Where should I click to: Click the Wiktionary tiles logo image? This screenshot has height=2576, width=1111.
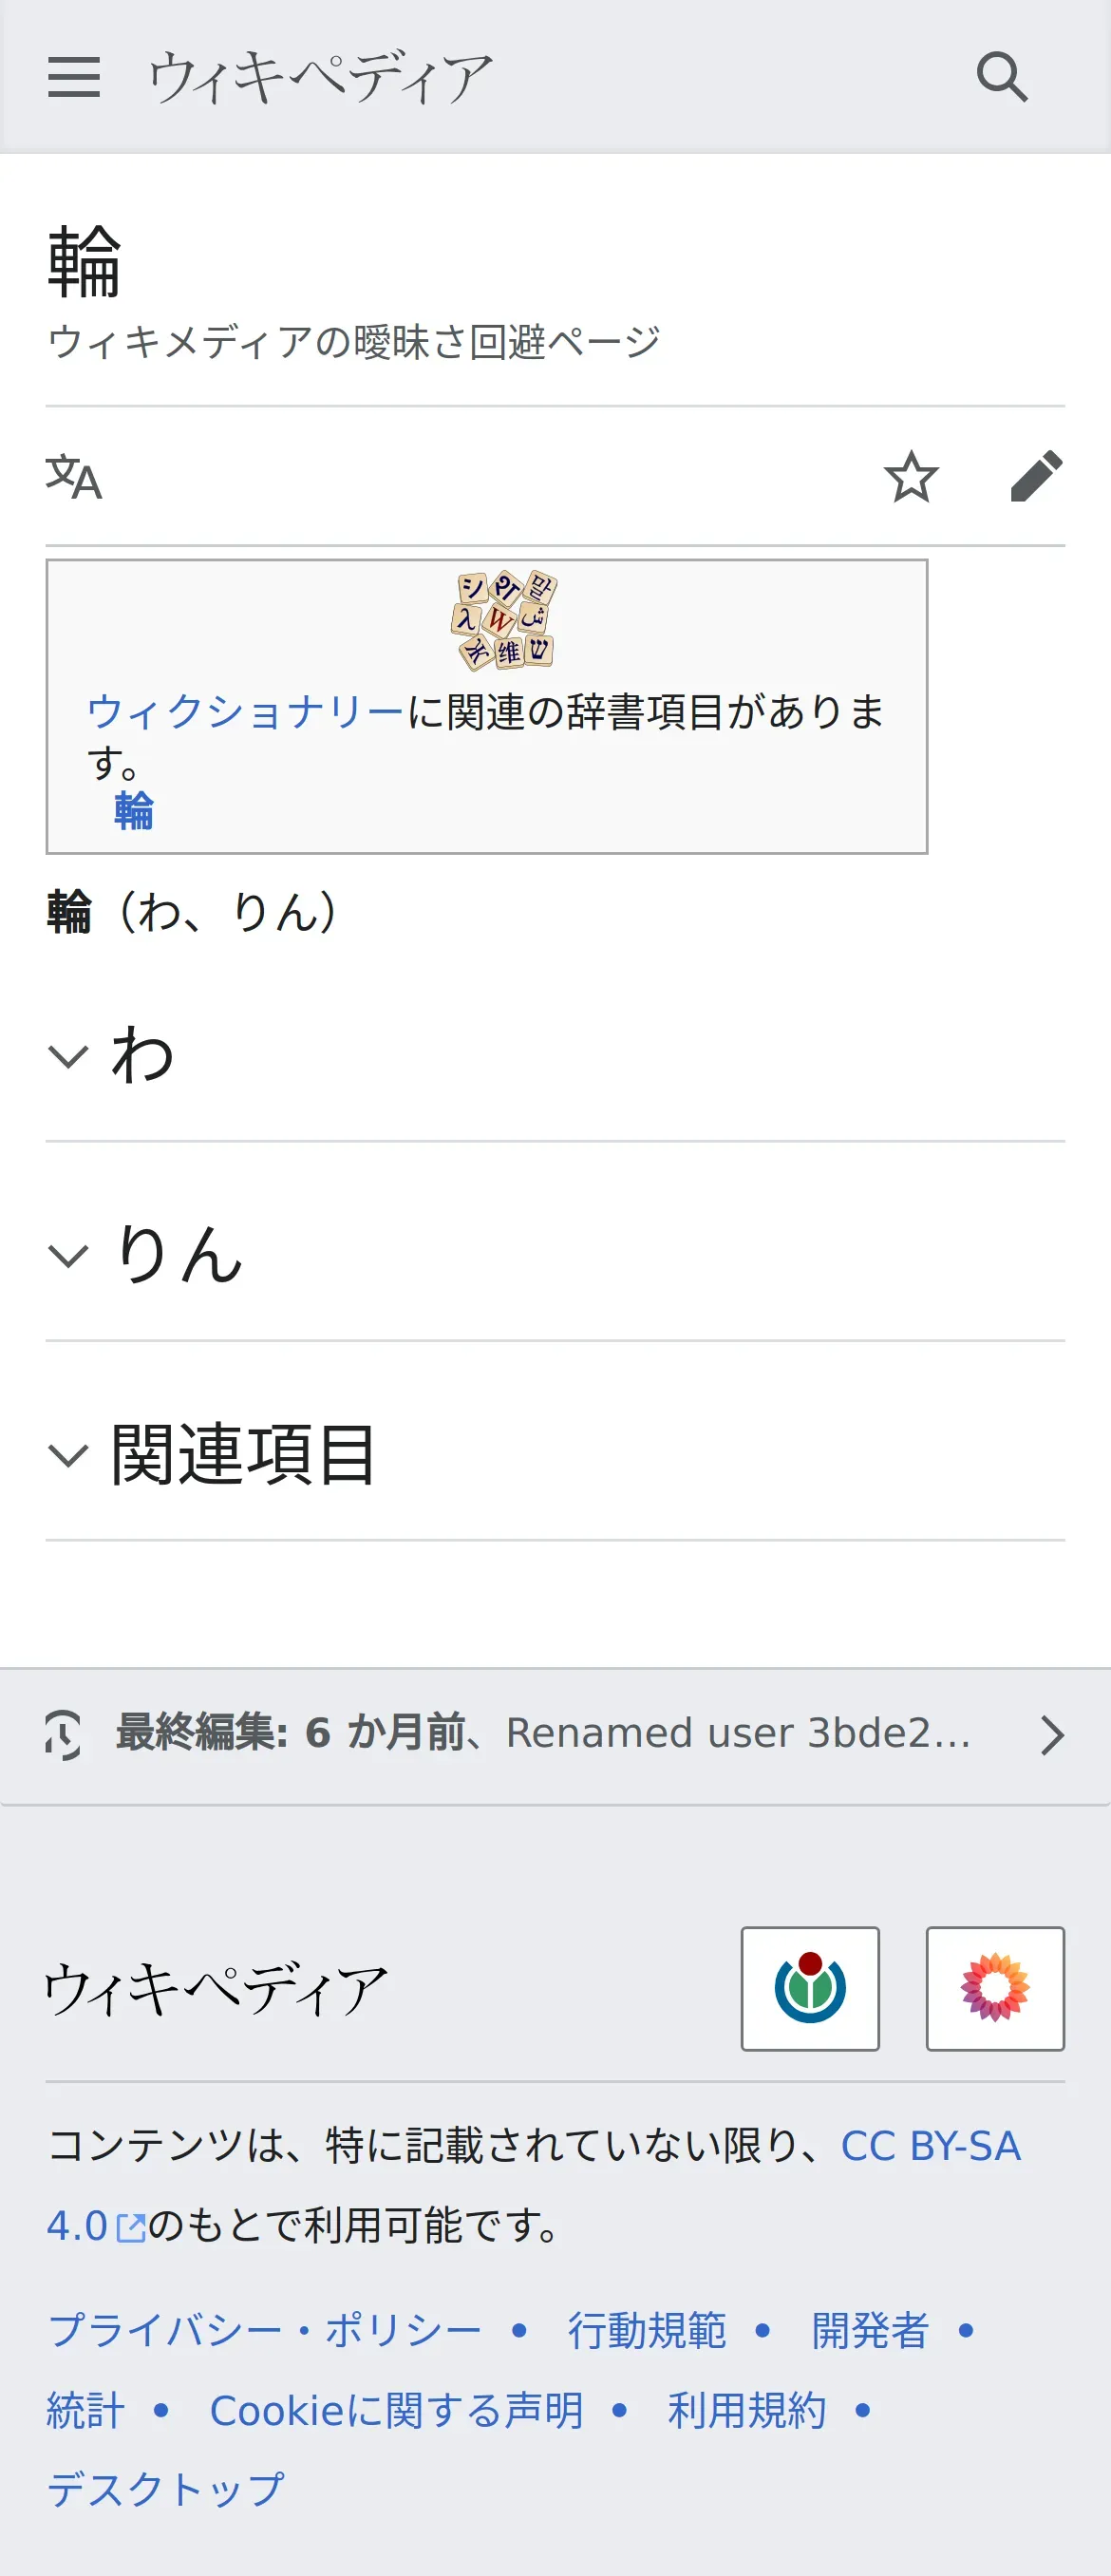(504, 620)
